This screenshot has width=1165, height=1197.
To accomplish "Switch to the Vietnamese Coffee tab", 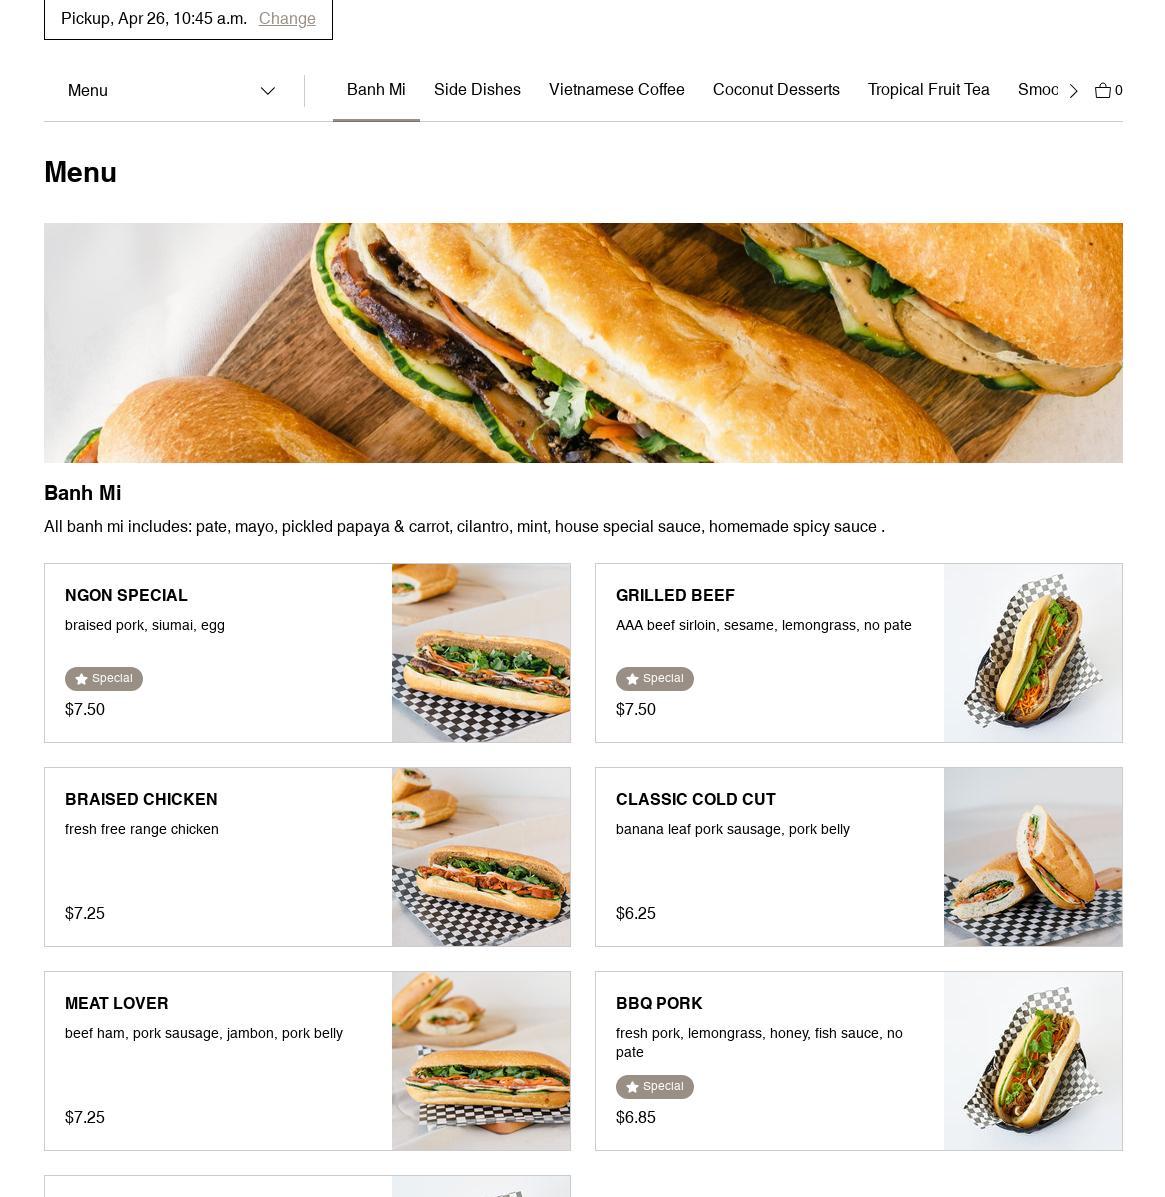I will pos(616,89).
